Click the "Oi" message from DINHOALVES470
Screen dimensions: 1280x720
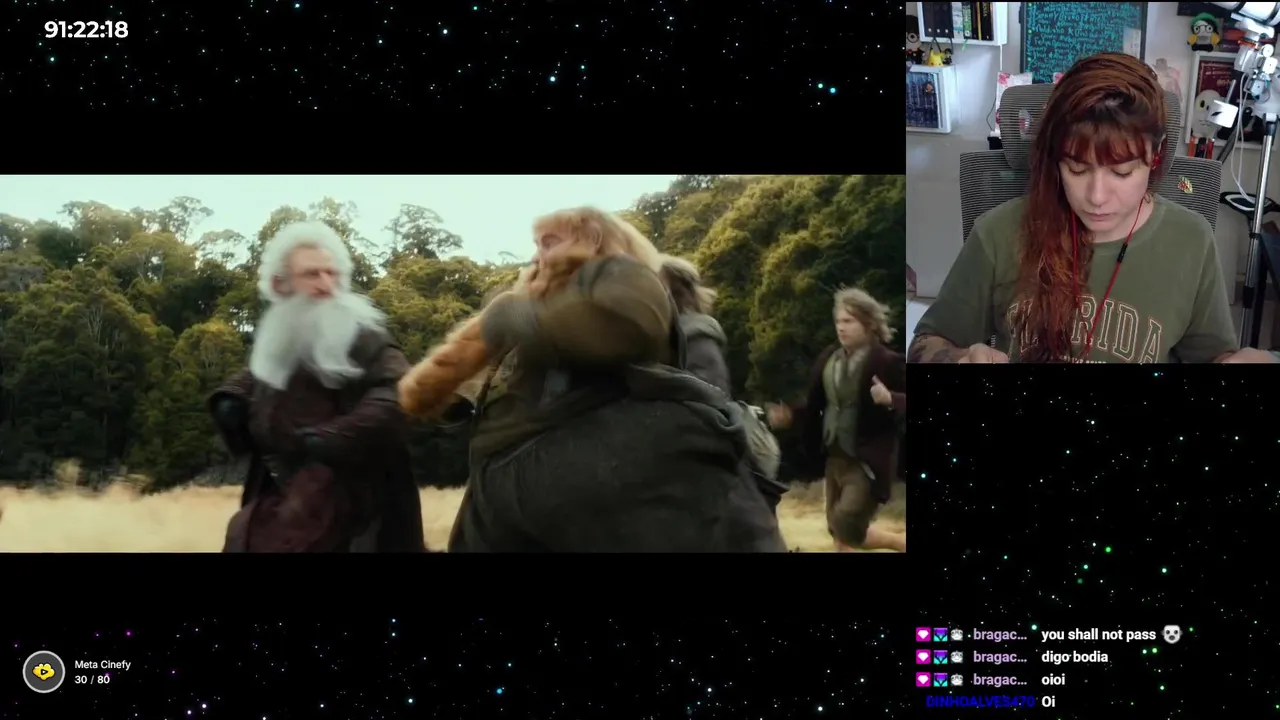pos(1048,702)
